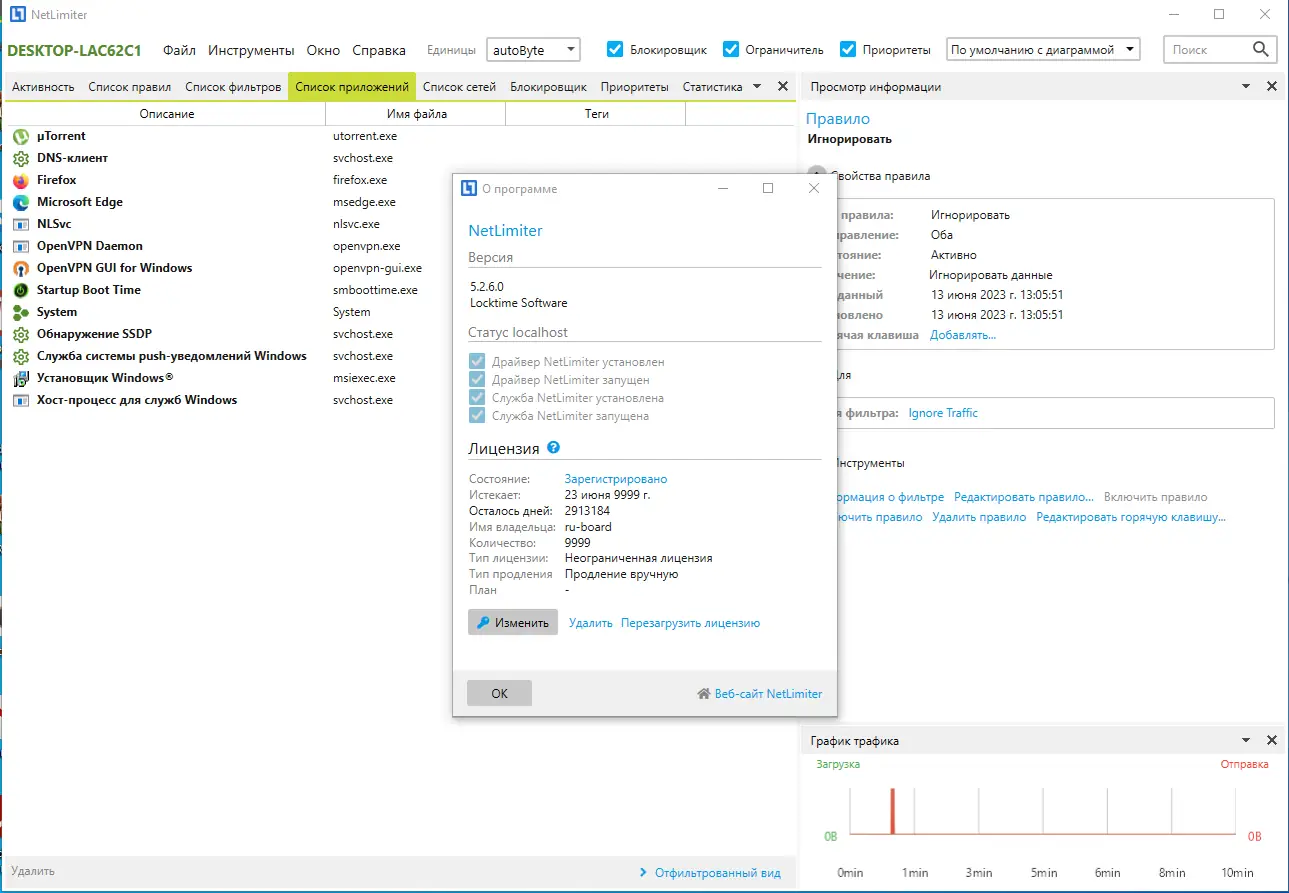1289x893 pixels.
Task: Select the OpenVPN GUI for Windows icon
Action: [x=20, y=268]
